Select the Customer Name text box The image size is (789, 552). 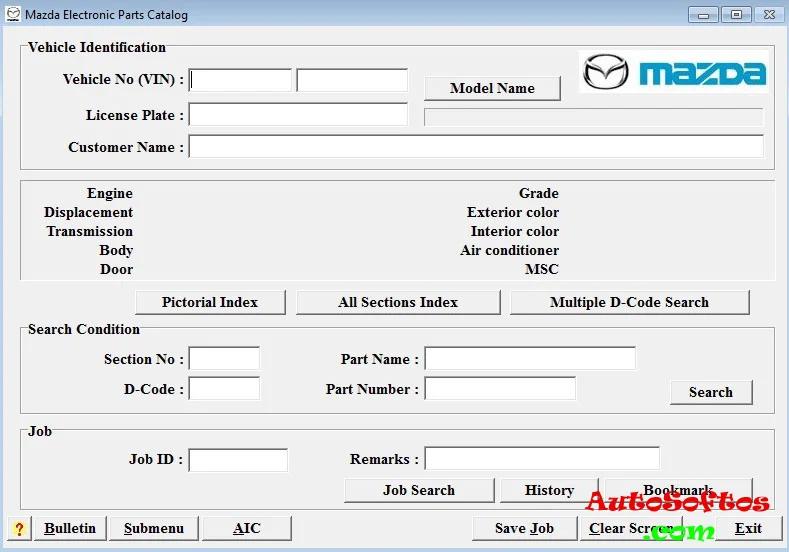475,147
